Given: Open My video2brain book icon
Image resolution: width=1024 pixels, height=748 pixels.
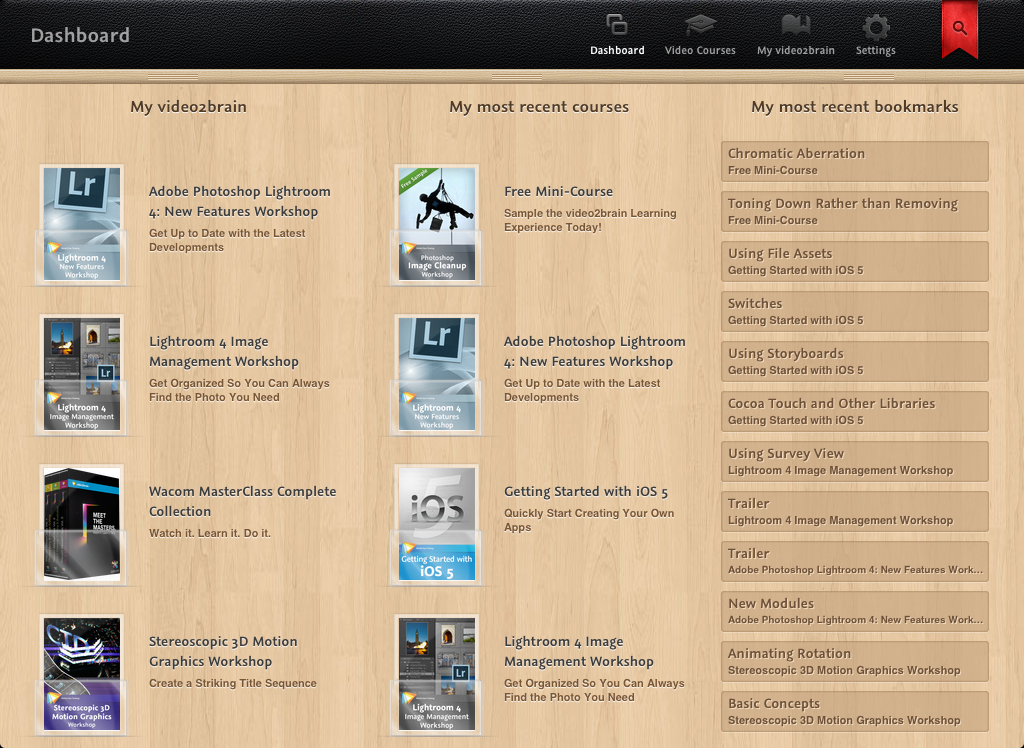Looking at the screenshot, I should pos(795,25).
